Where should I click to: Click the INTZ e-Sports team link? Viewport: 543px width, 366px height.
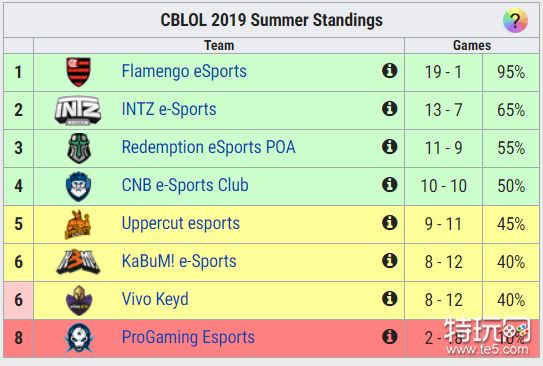pyautogui.click(x=169, y=109)
